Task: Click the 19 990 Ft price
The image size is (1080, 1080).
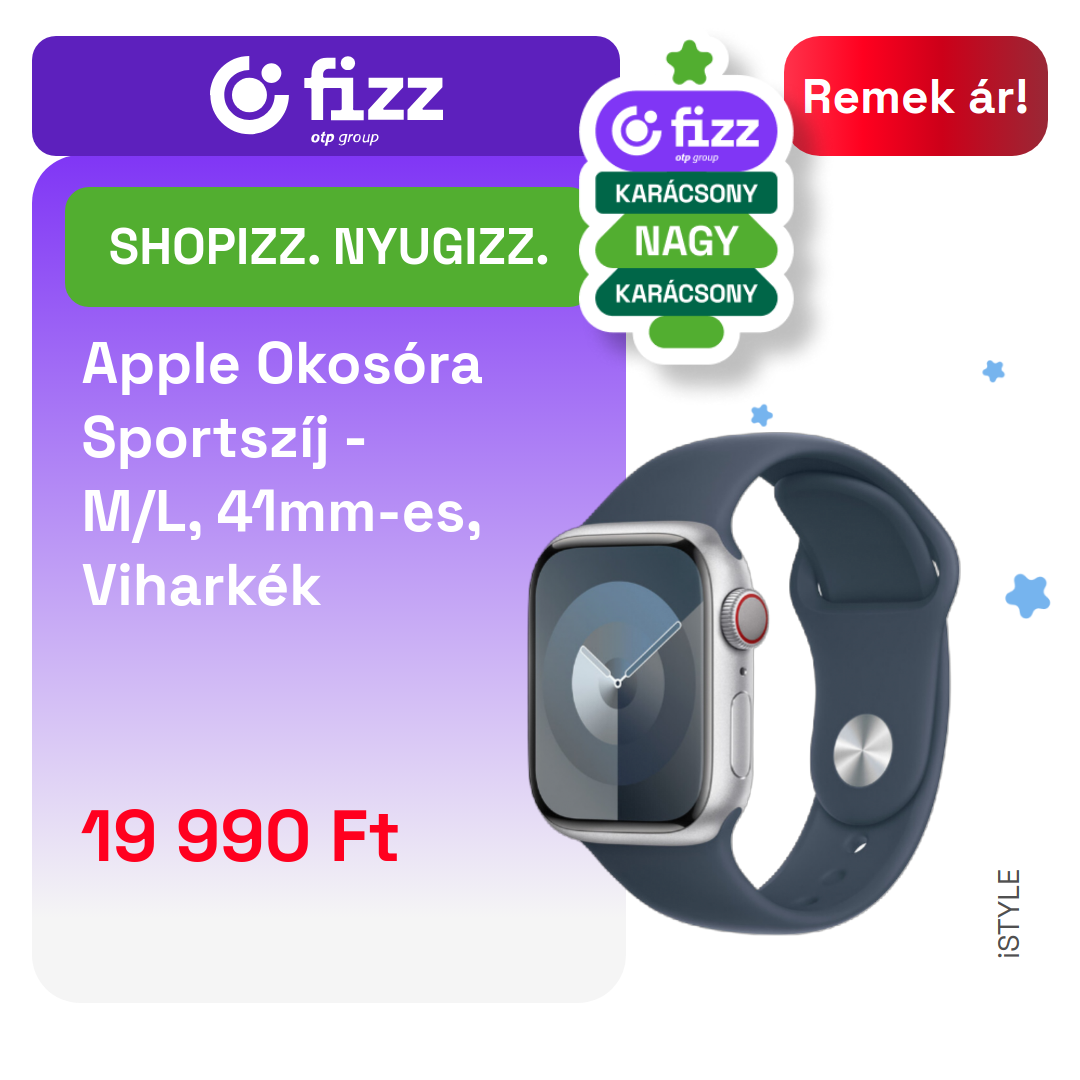Action: click(x=240, y=836)
